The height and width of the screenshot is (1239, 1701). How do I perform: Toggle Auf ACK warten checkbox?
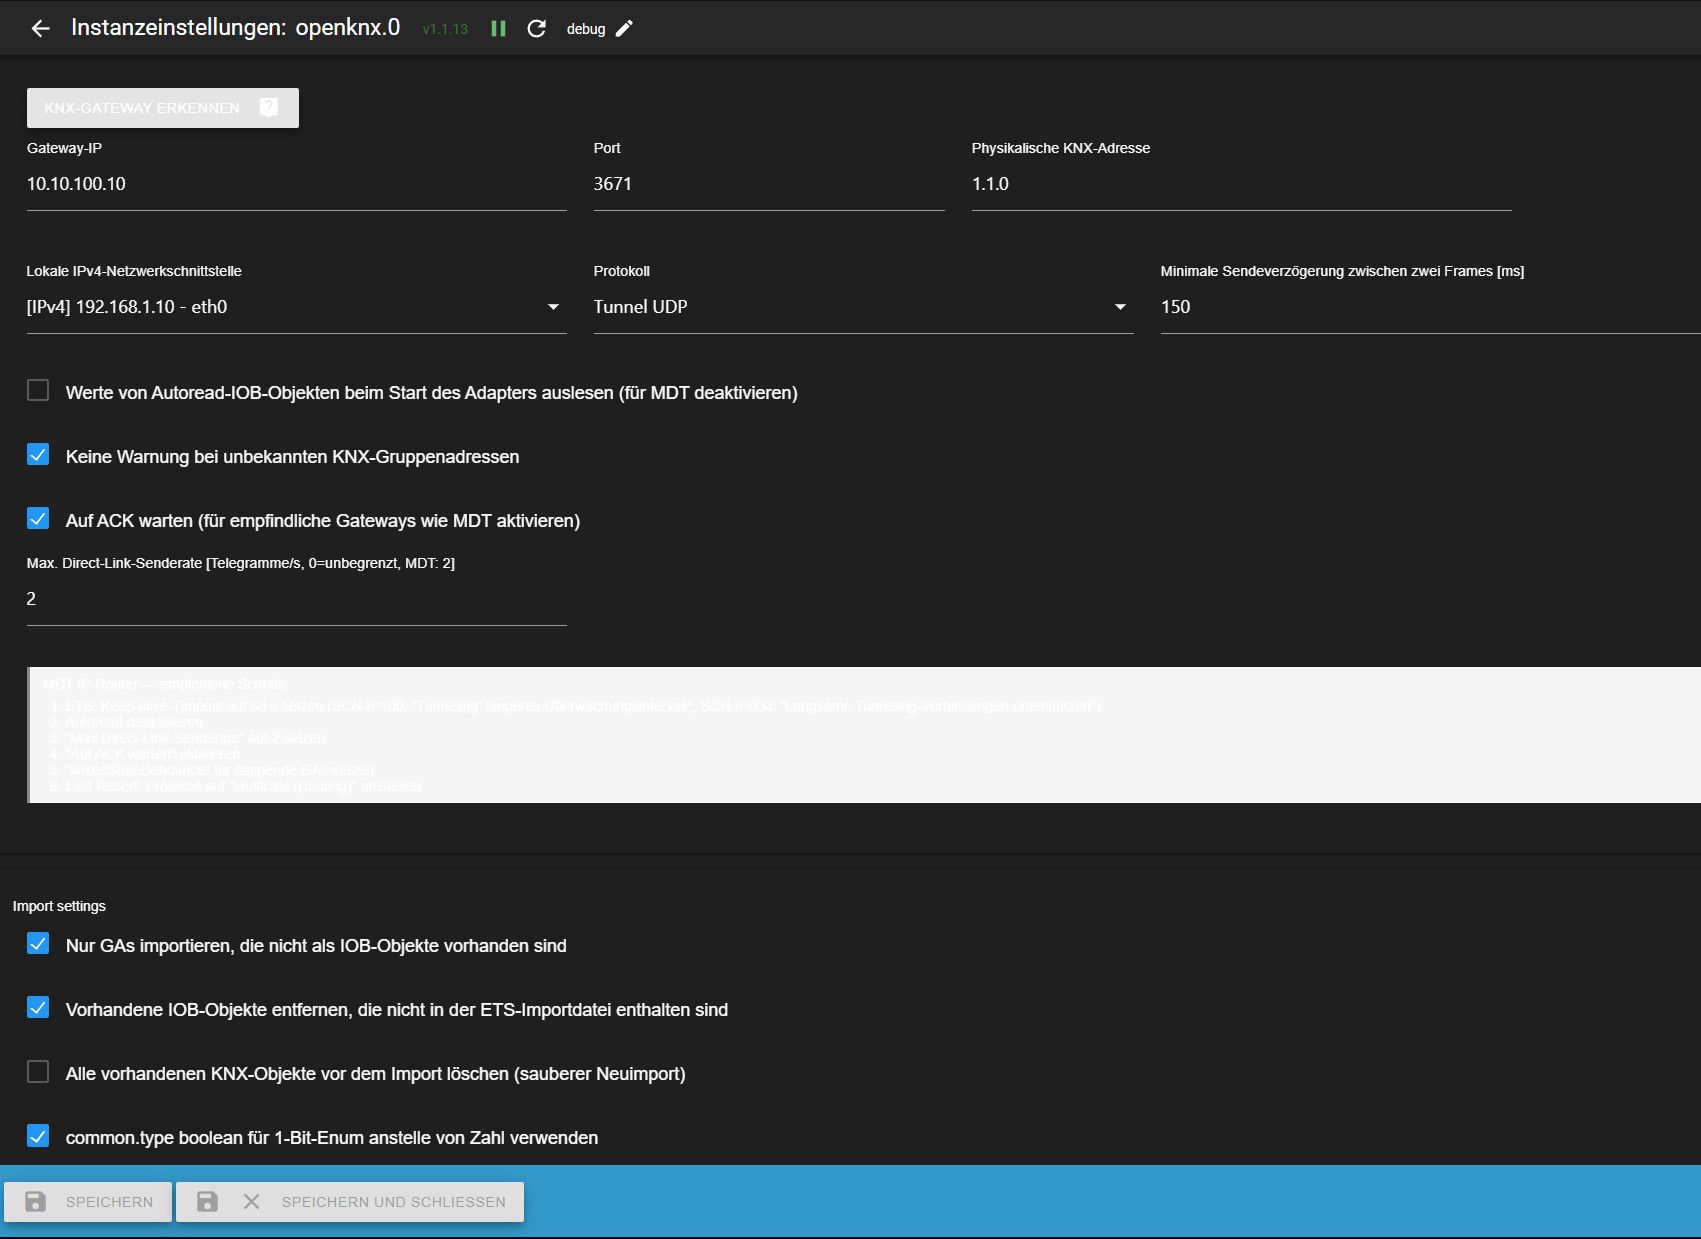(x=38, y=518)
